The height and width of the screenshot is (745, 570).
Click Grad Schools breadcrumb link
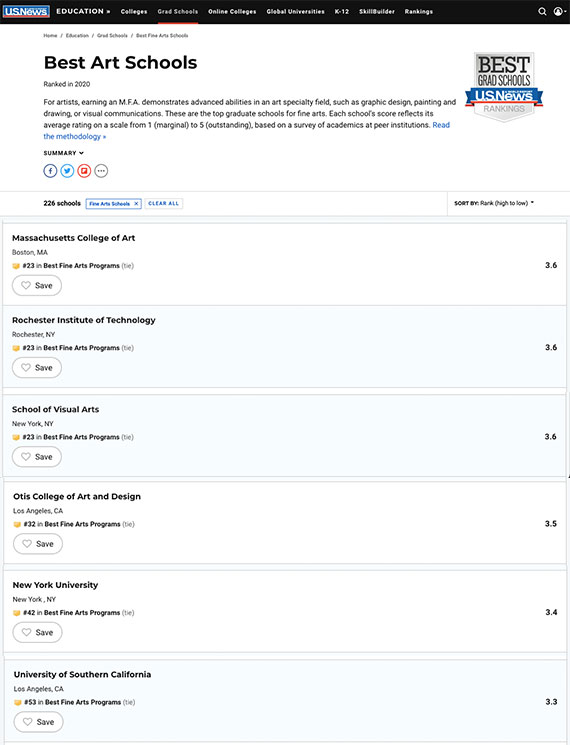pos(112,36)
